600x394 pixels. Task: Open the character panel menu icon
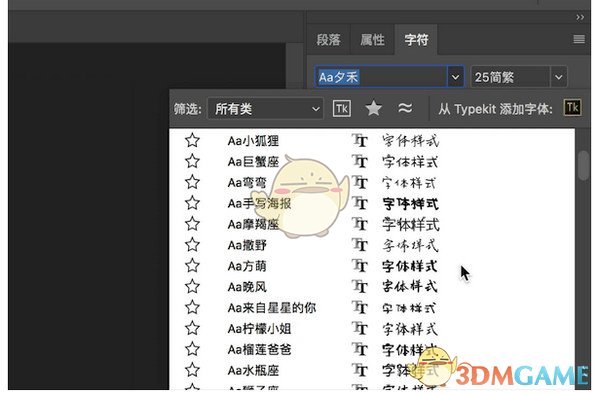point(579,39)
